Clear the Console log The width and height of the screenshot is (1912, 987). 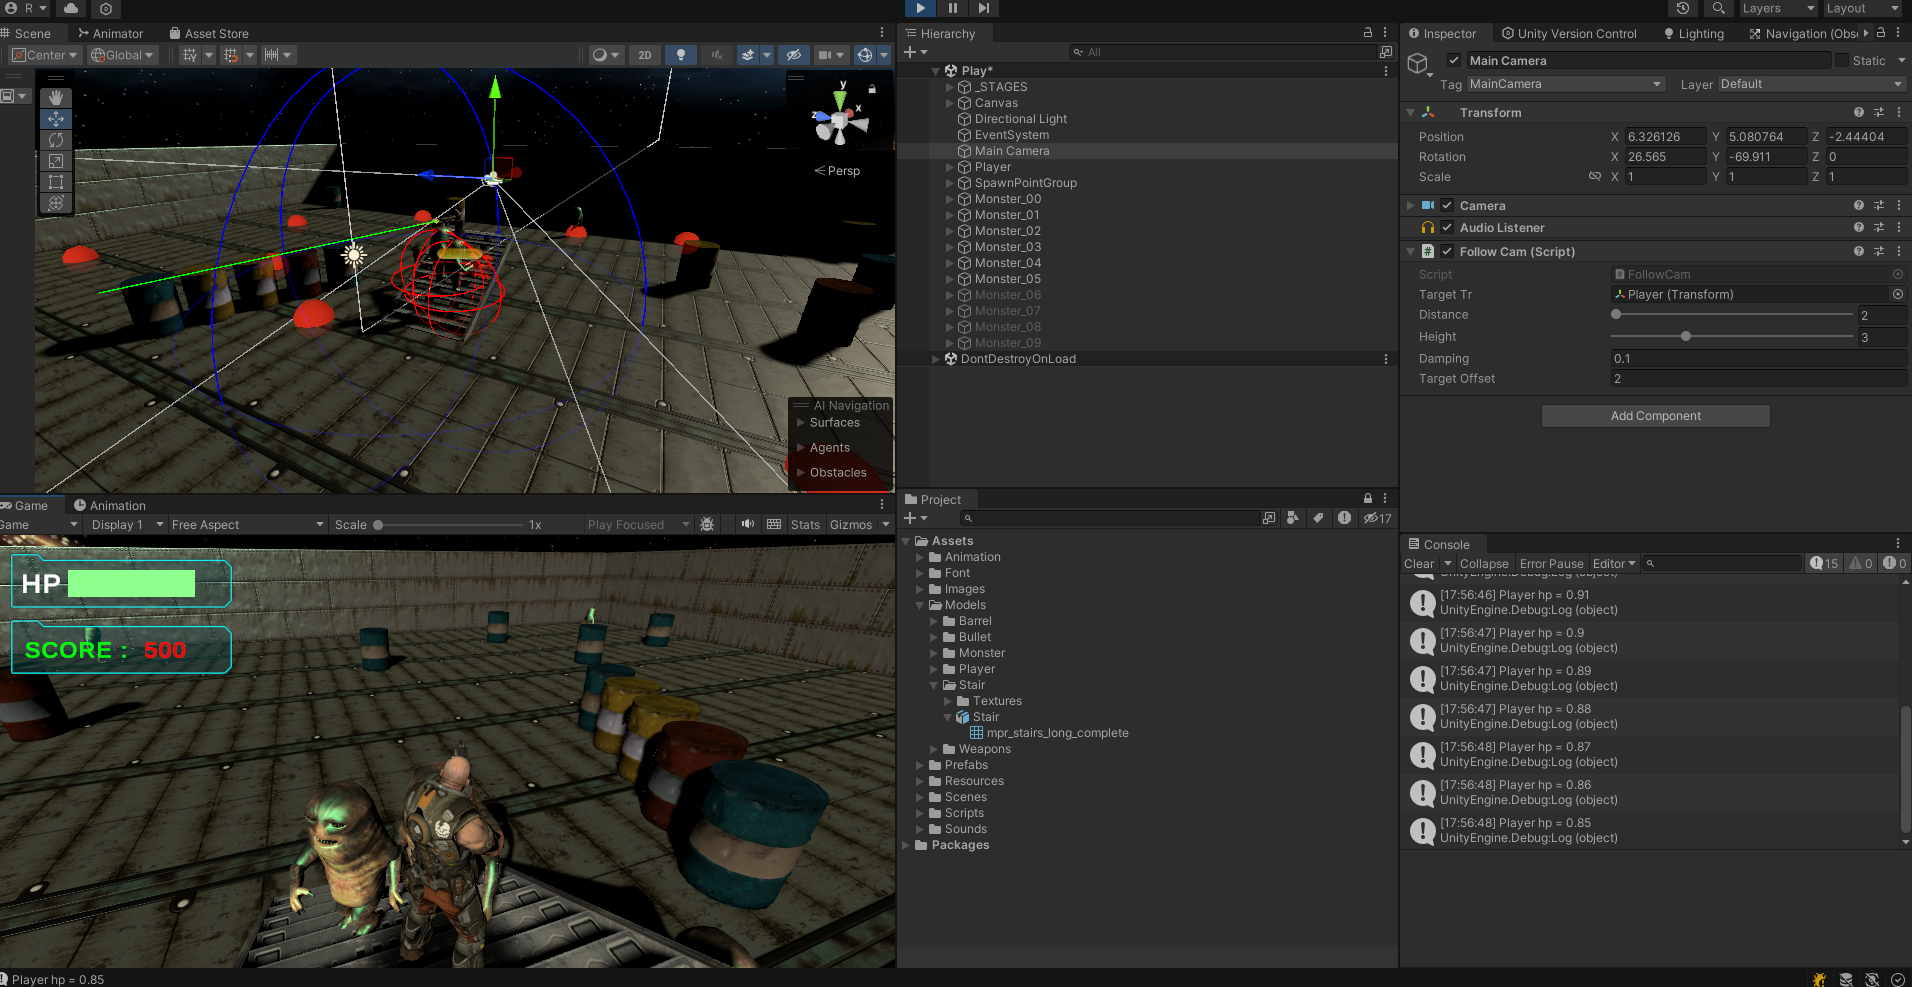(1419, 563)
